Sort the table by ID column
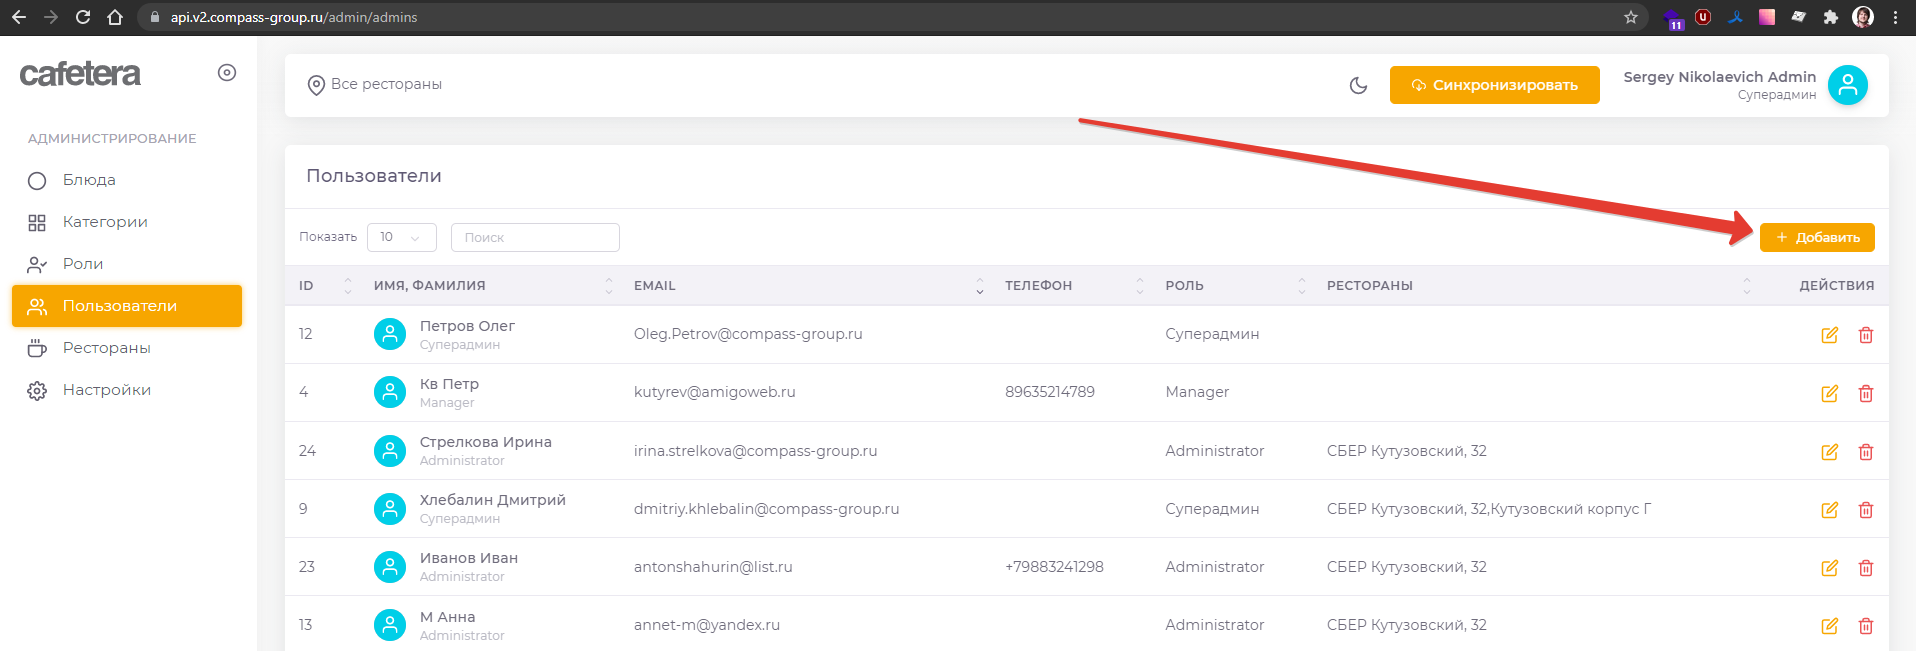This screenshot has height=651, width=1916. [x=347, y=285]
